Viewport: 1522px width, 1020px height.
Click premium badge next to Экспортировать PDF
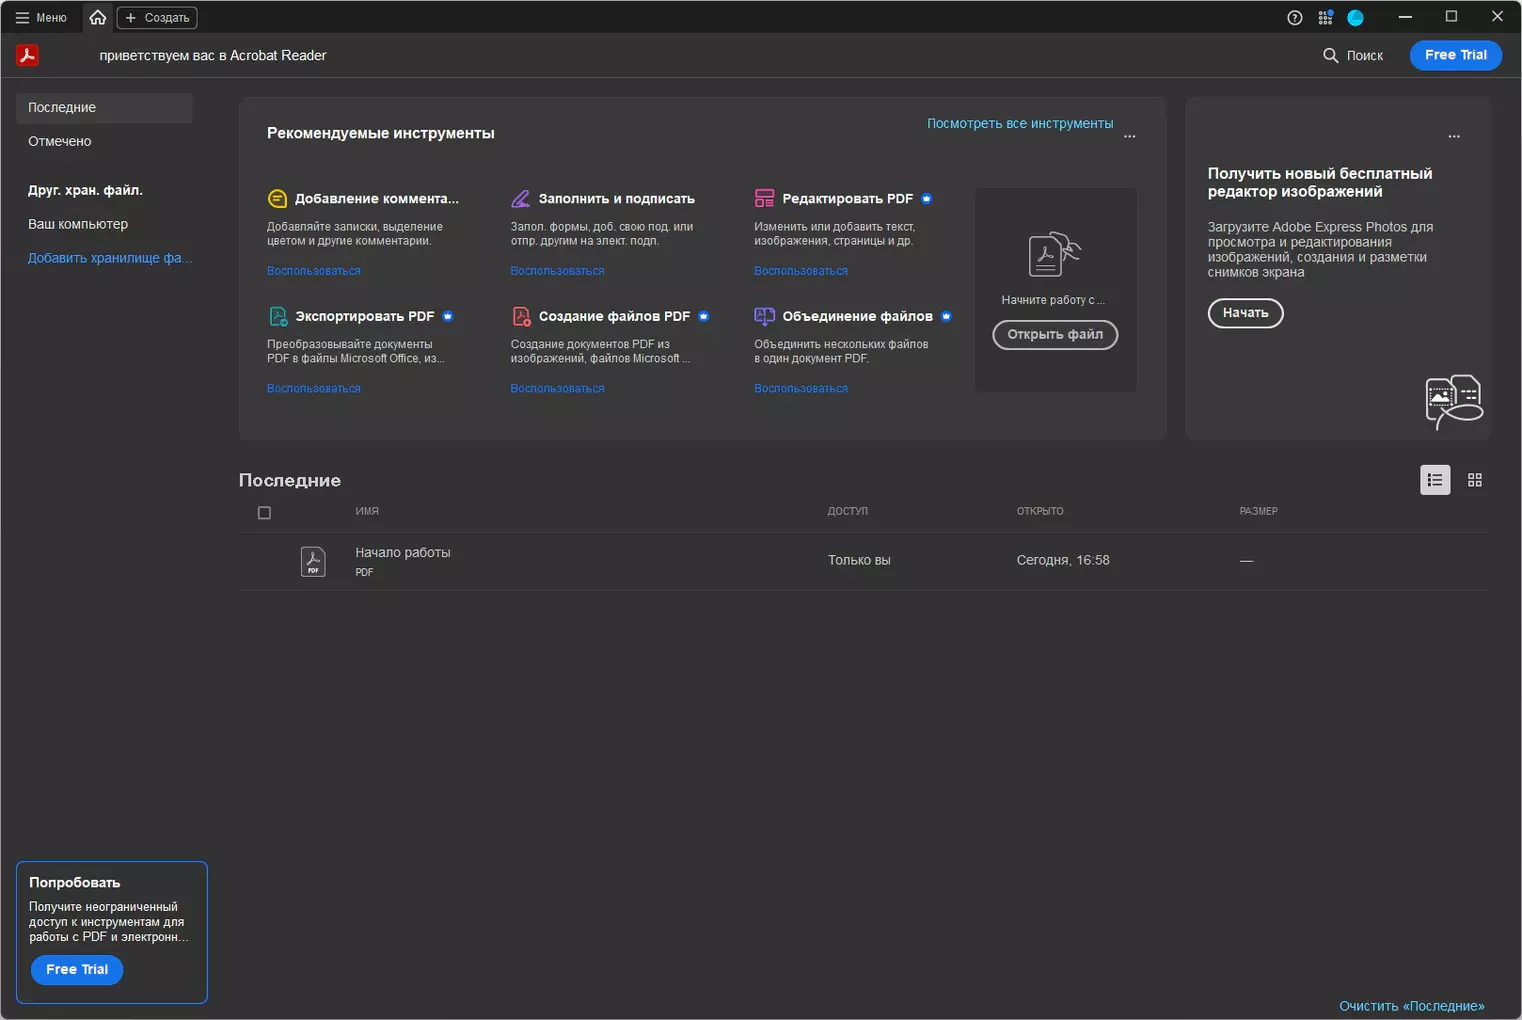[x=448, y=316]
